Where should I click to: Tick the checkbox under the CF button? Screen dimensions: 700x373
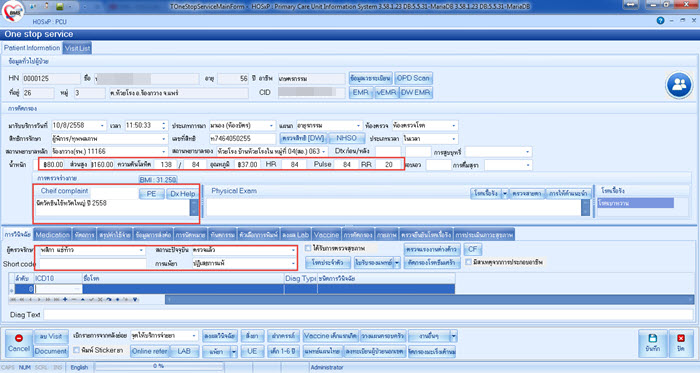click(468, 262)
